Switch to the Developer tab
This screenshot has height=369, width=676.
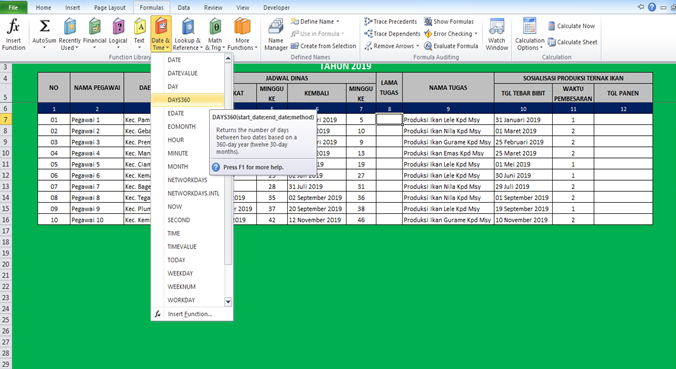tap(276, 7)
